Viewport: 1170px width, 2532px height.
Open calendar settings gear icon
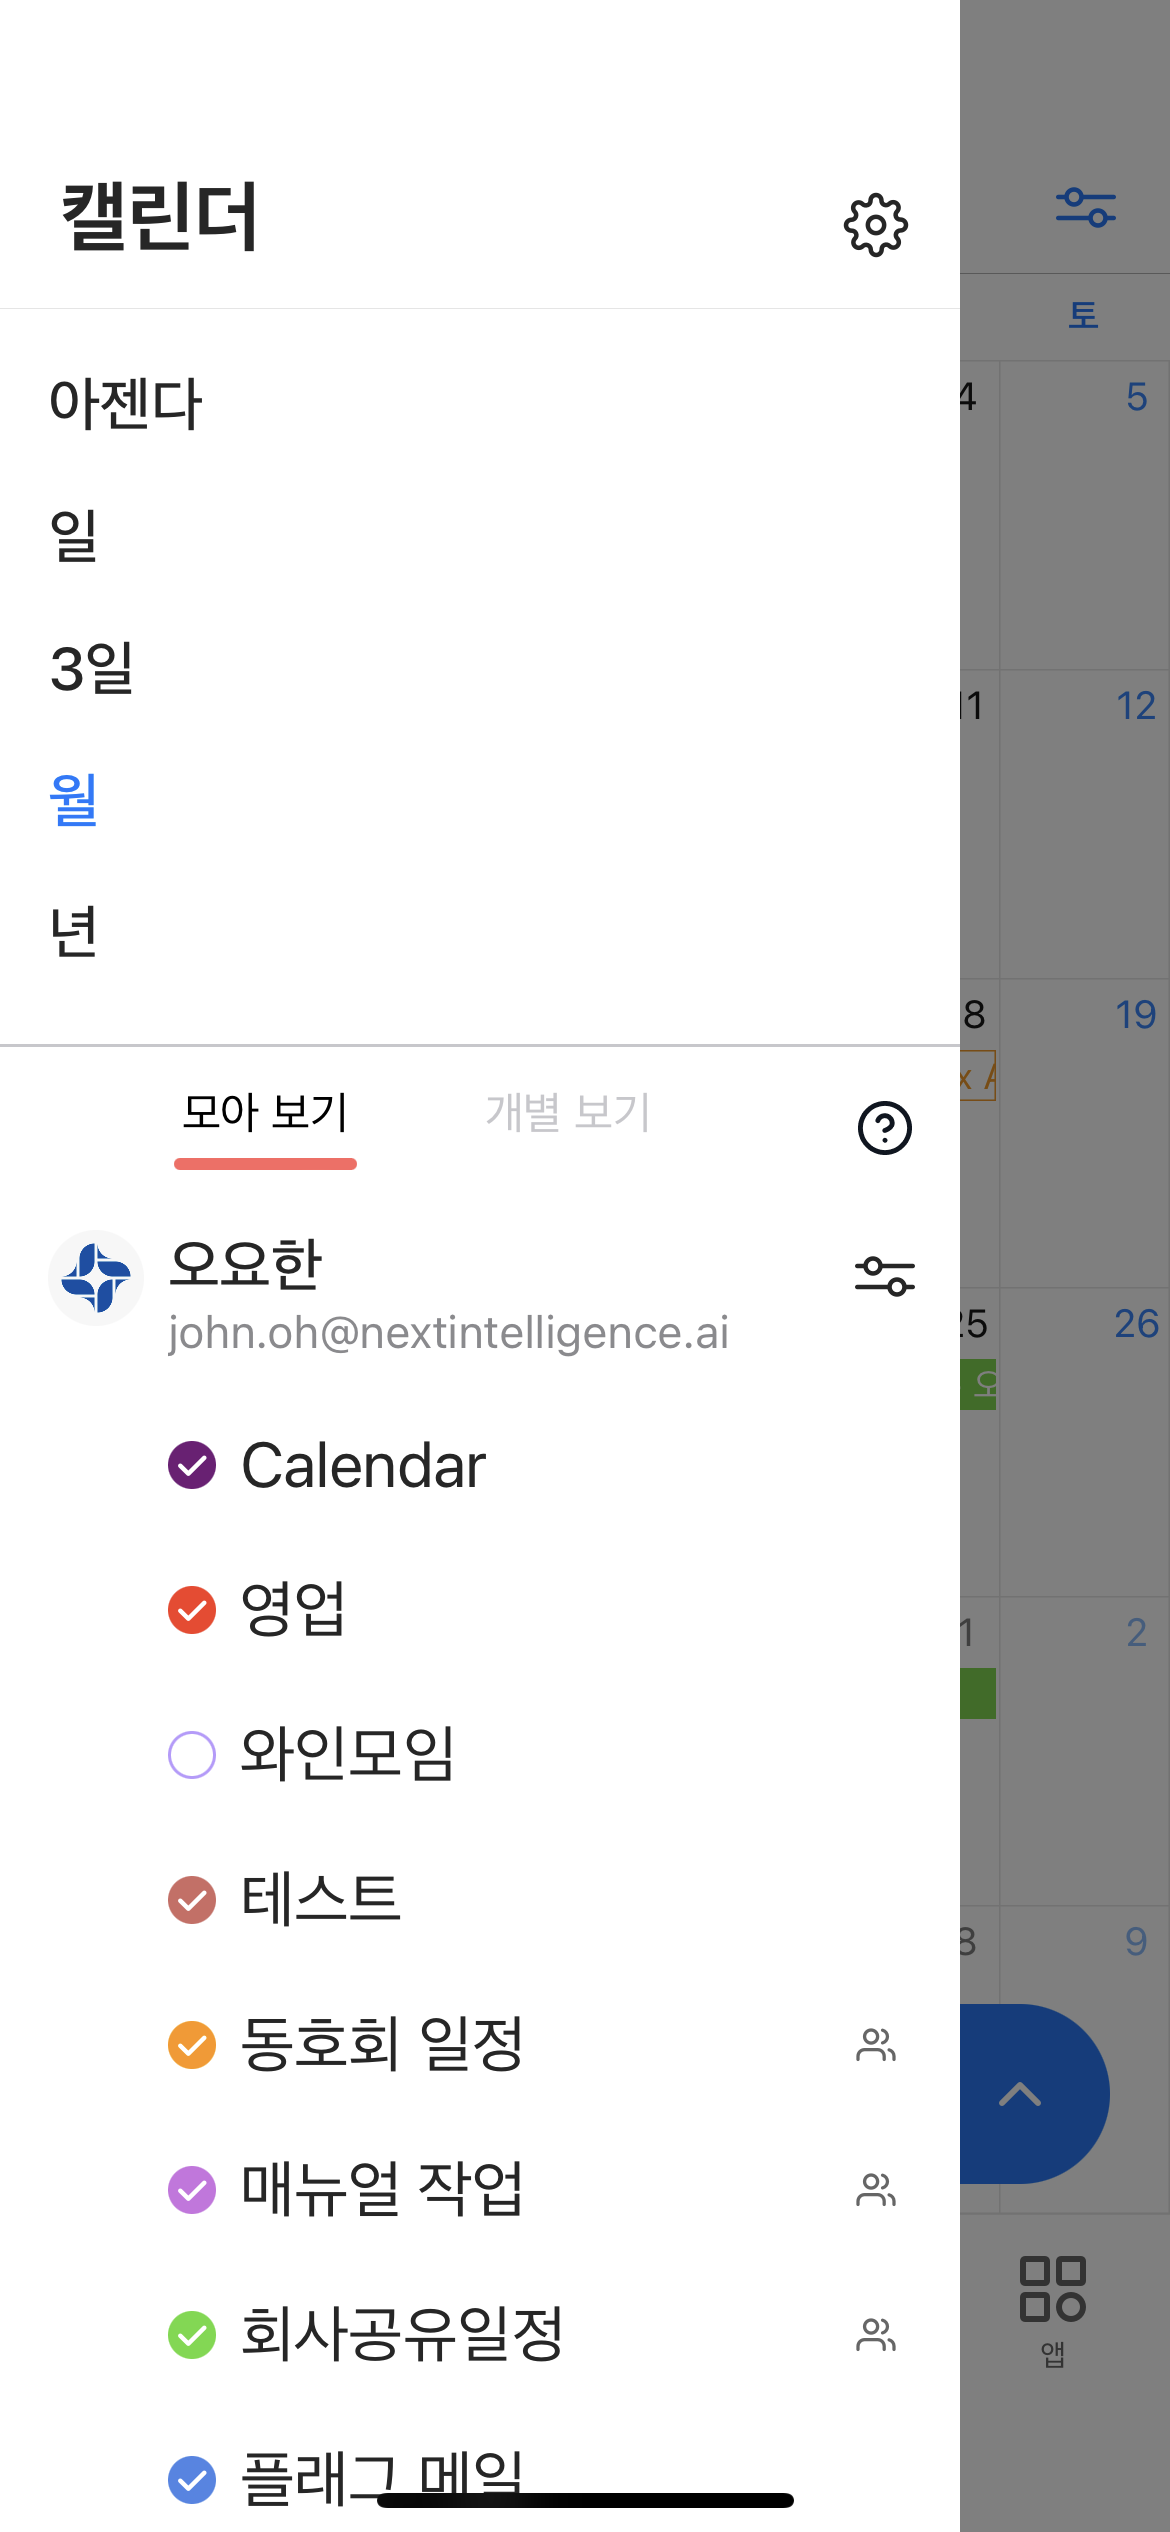click(x=875, y=225)
